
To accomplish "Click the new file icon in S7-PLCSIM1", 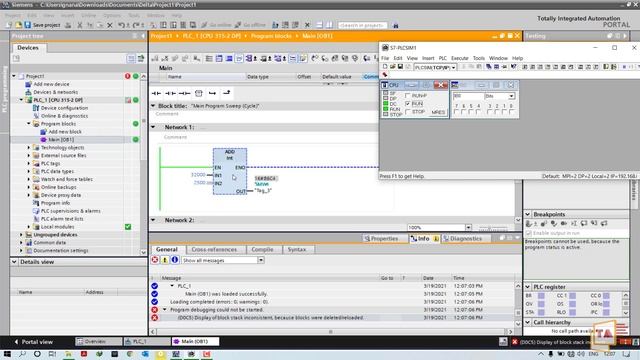I will click(385, 67).
